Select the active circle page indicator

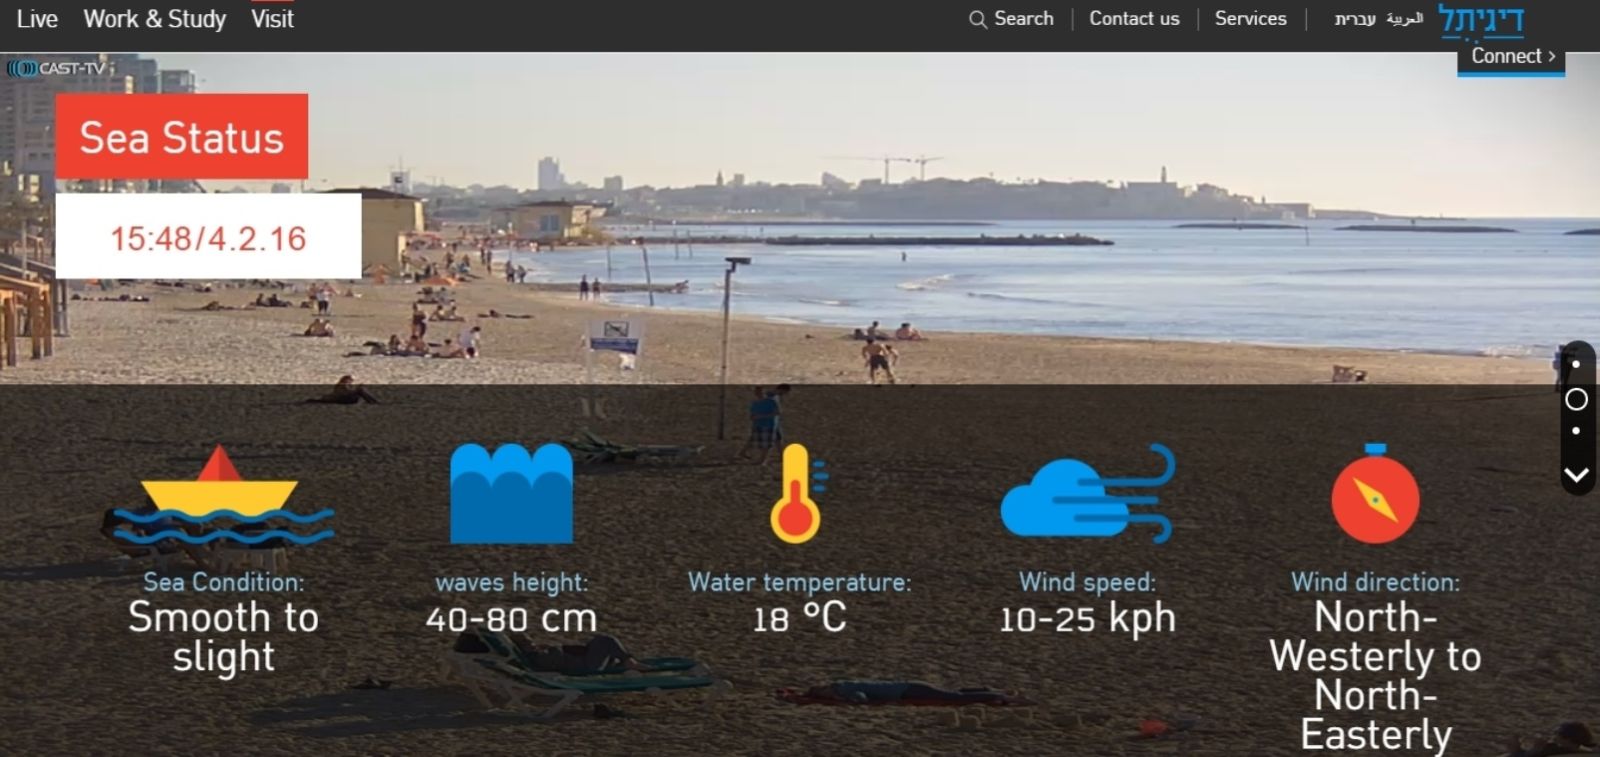pos(1576,400)
